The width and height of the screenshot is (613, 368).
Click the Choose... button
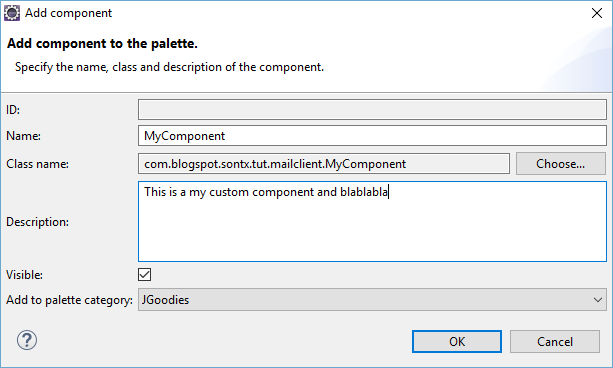561,164
